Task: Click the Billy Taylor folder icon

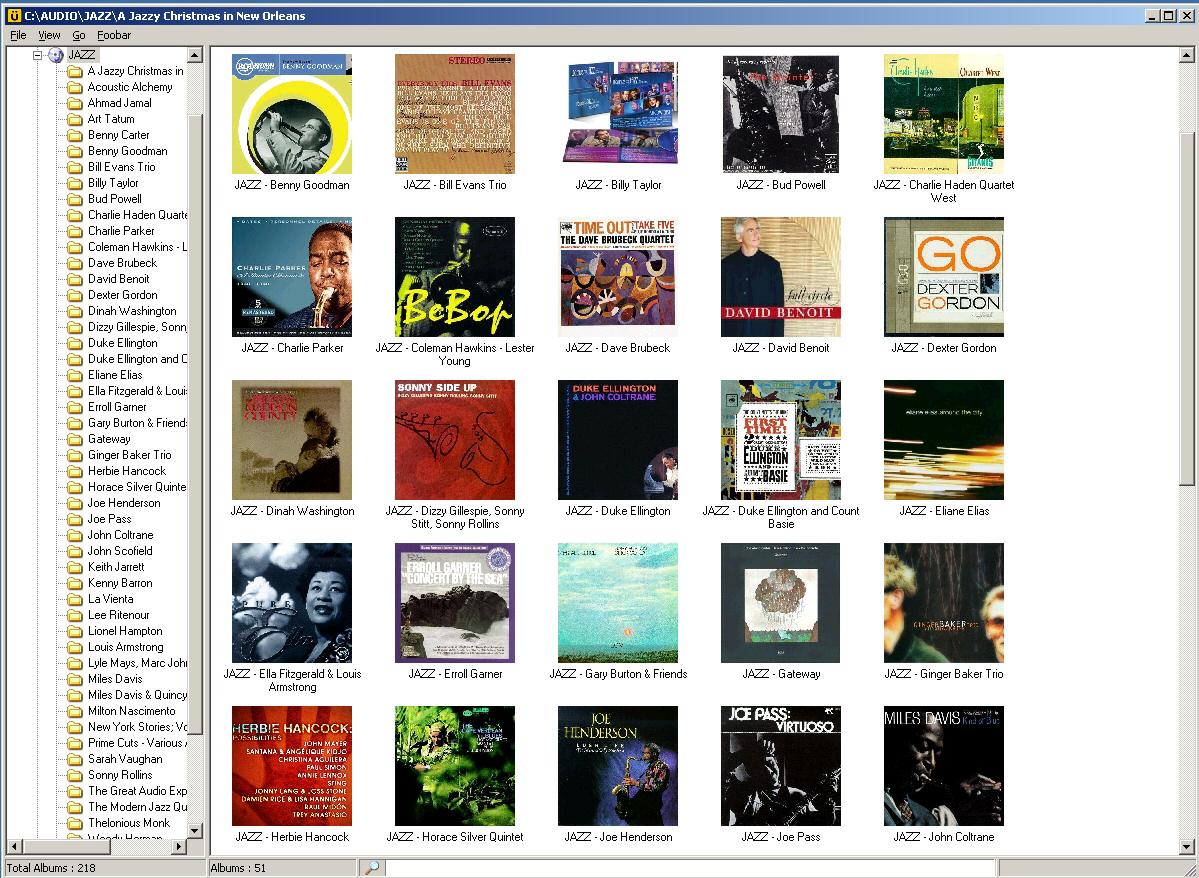Action: tap(74, 184)
